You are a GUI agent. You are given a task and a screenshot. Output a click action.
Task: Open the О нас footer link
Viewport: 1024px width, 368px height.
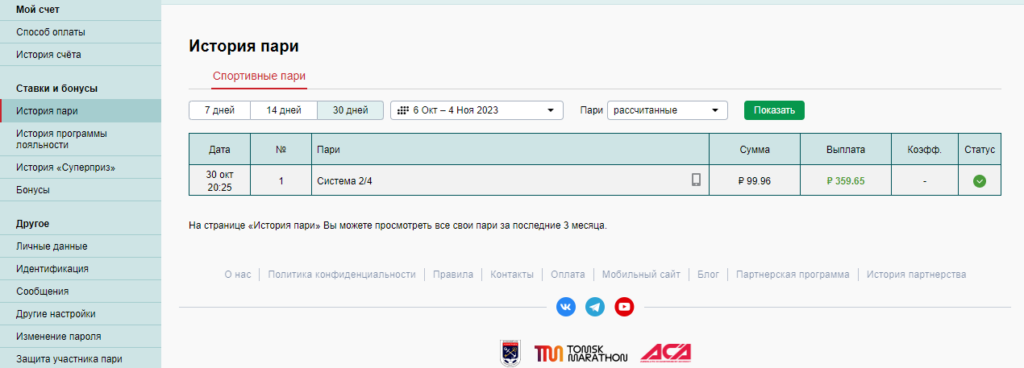(238, 275)
